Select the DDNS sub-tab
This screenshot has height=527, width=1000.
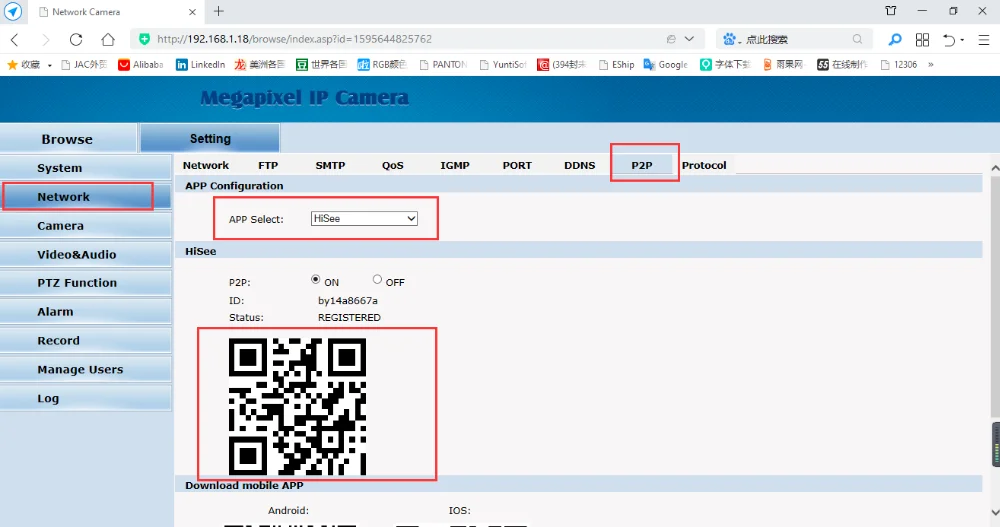click(580, 165)
